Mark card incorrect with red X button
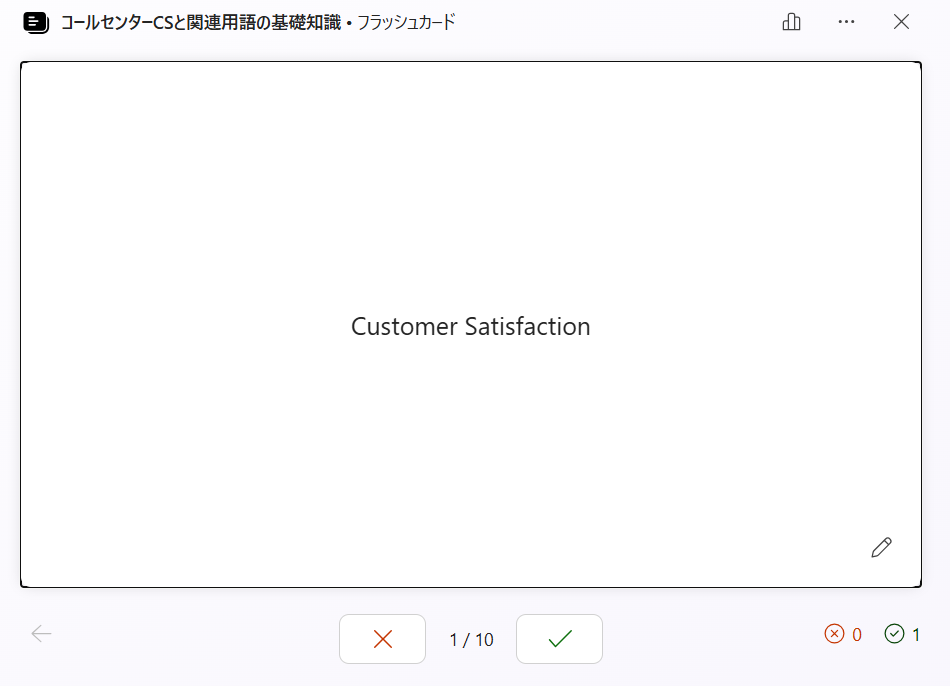The height and width of the screenshot is (686, 950). 382,639
